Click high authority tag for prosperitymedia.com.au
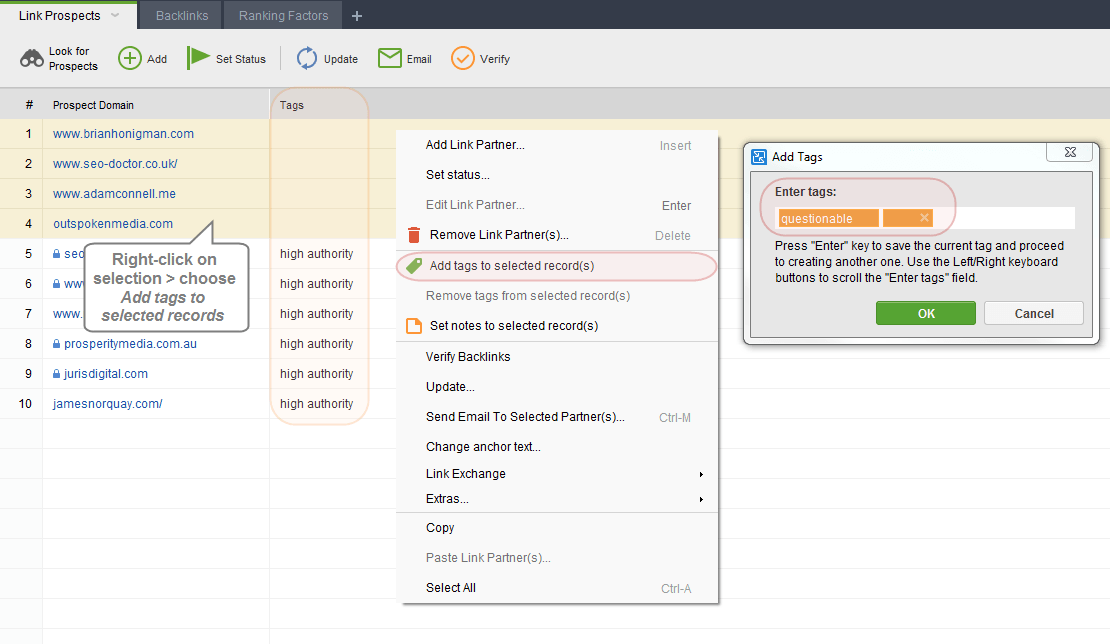 [316, 344]
